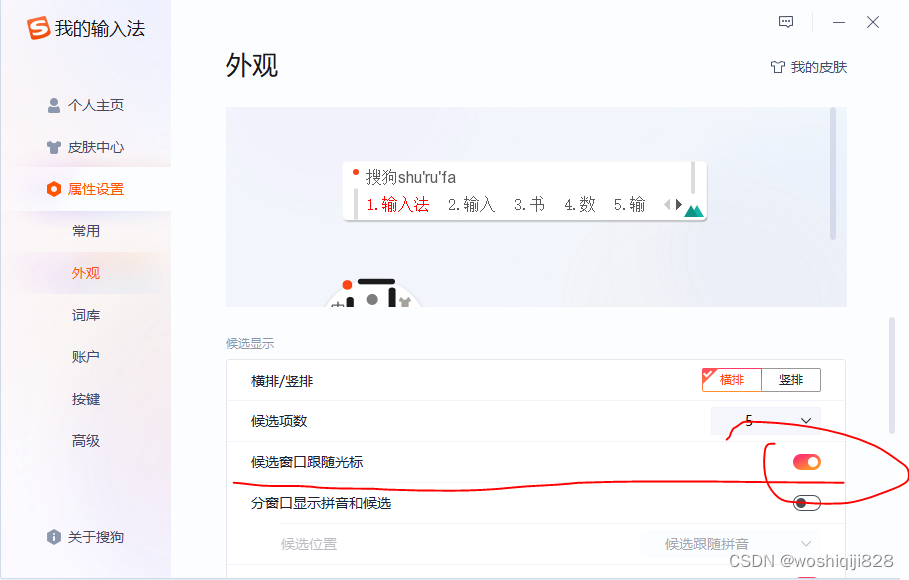Open the 候选项数 dropdown showing 5
This screenshot has height=580, width=909.
(766, 420)
